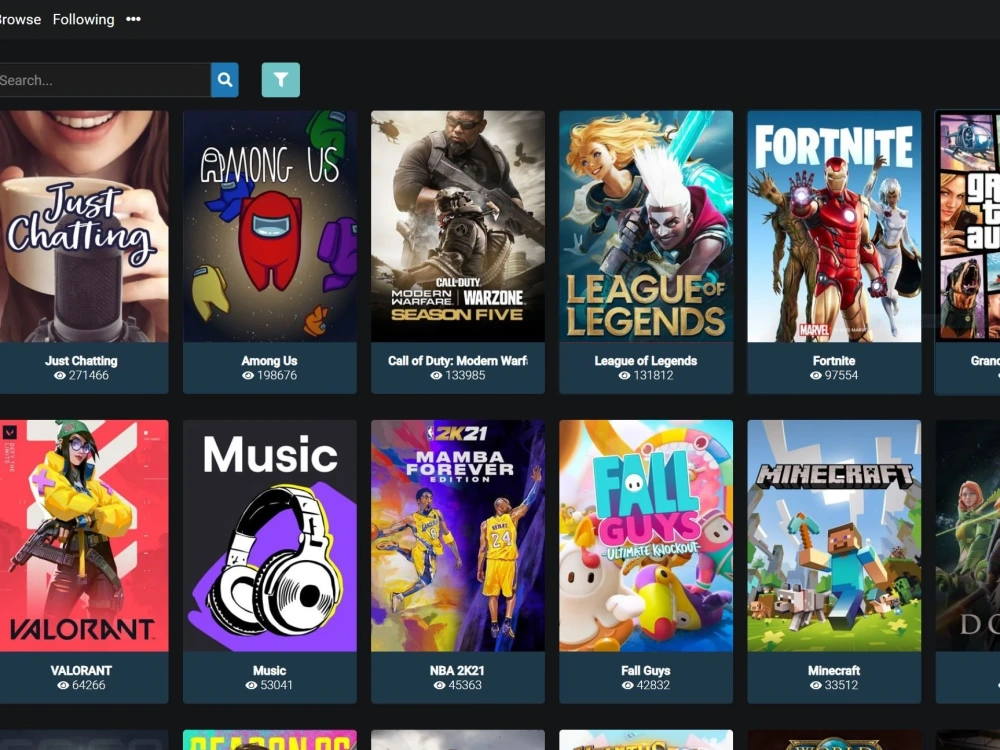
Task: Click the Minecraft title link
Action: (x=834, y=670)
